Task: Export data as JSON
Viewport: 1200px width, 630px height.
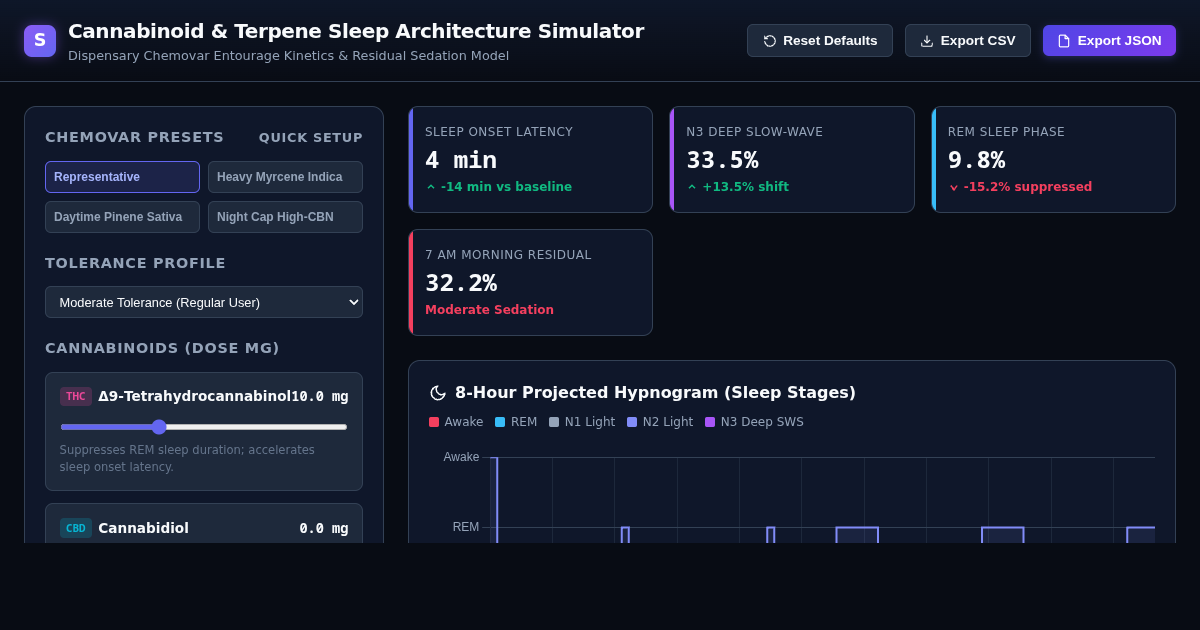Action: tap(1109, 41)
